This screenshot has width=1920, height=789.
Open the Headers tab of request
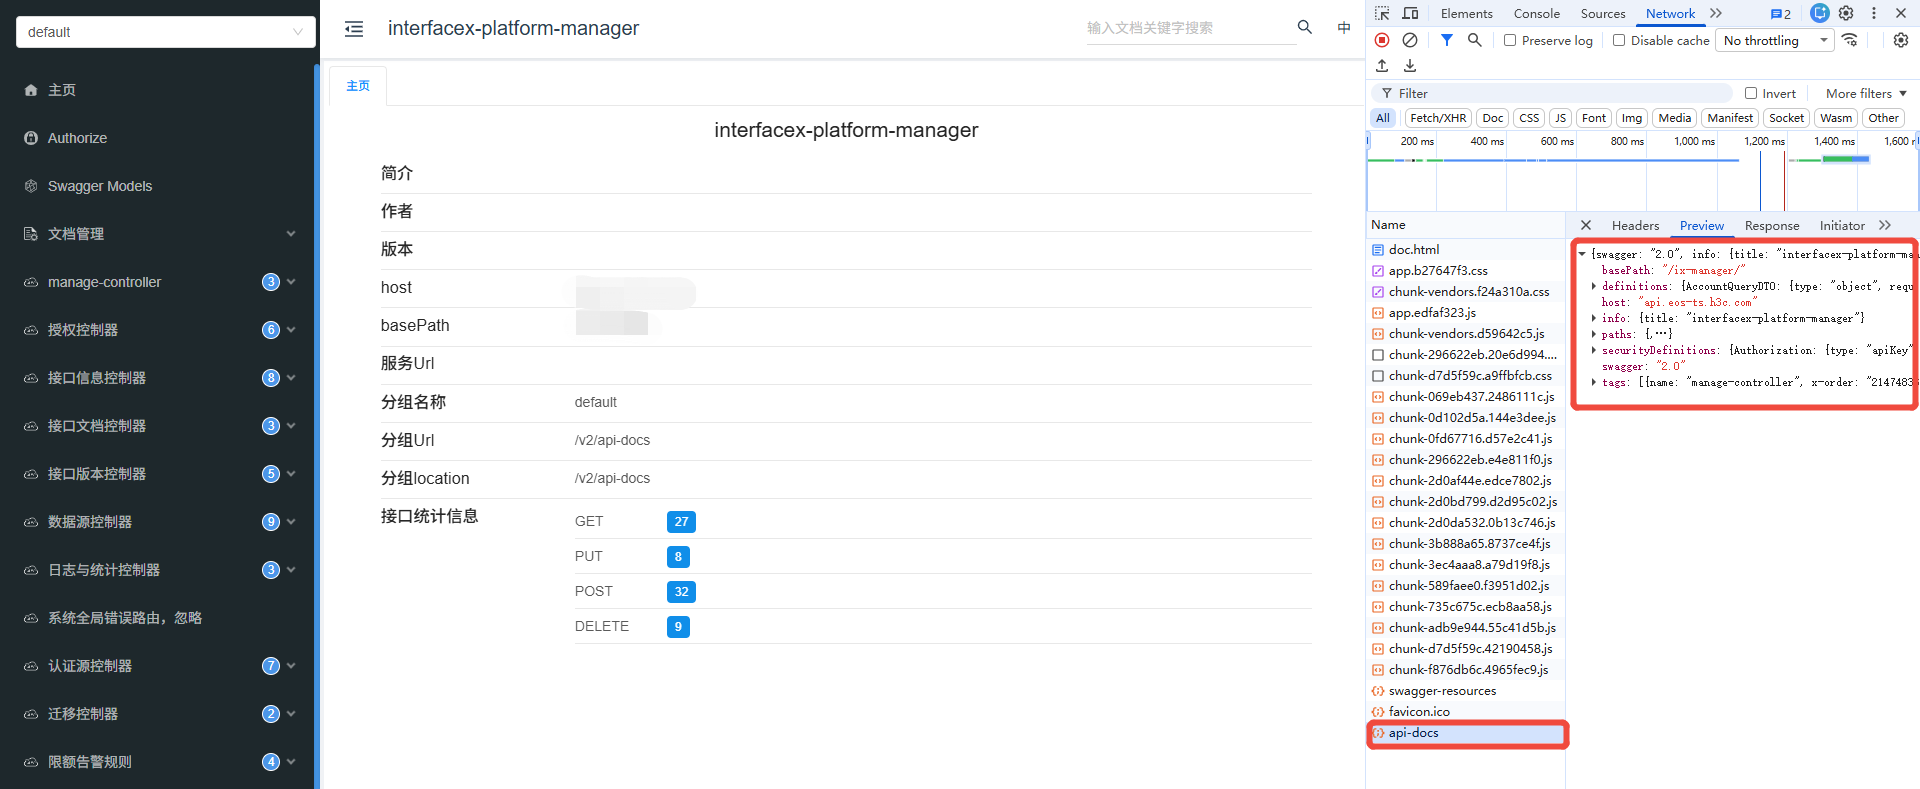click(1635, 225)
